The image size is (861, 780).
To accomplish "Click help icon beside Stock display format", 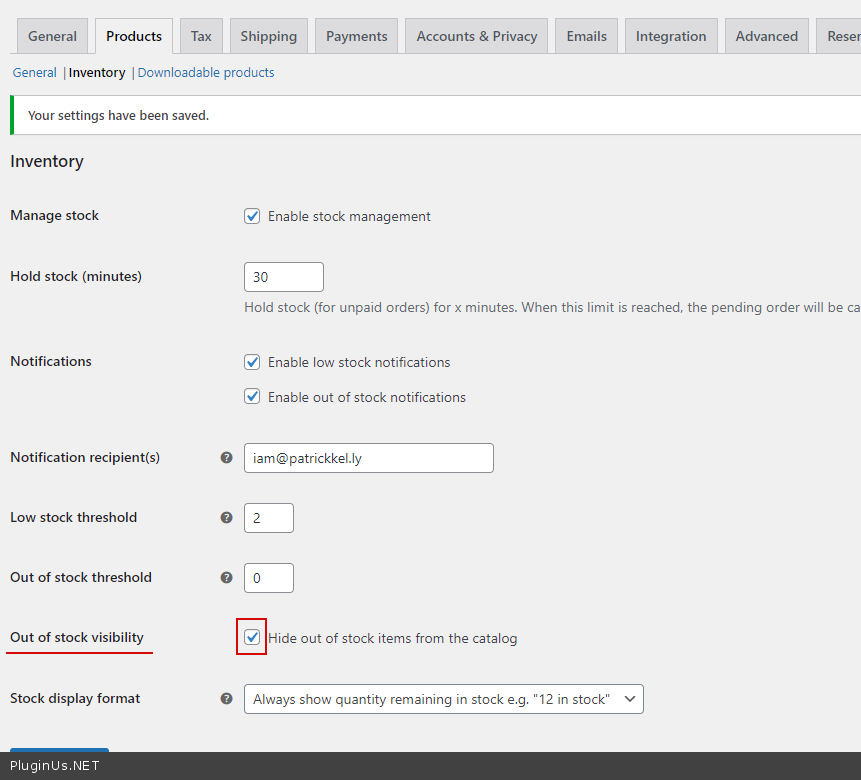I will [226, 699].
